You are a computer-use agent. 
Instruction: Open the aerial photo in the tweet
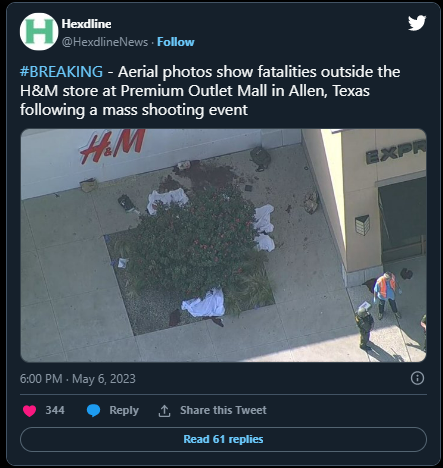(223, 245)
